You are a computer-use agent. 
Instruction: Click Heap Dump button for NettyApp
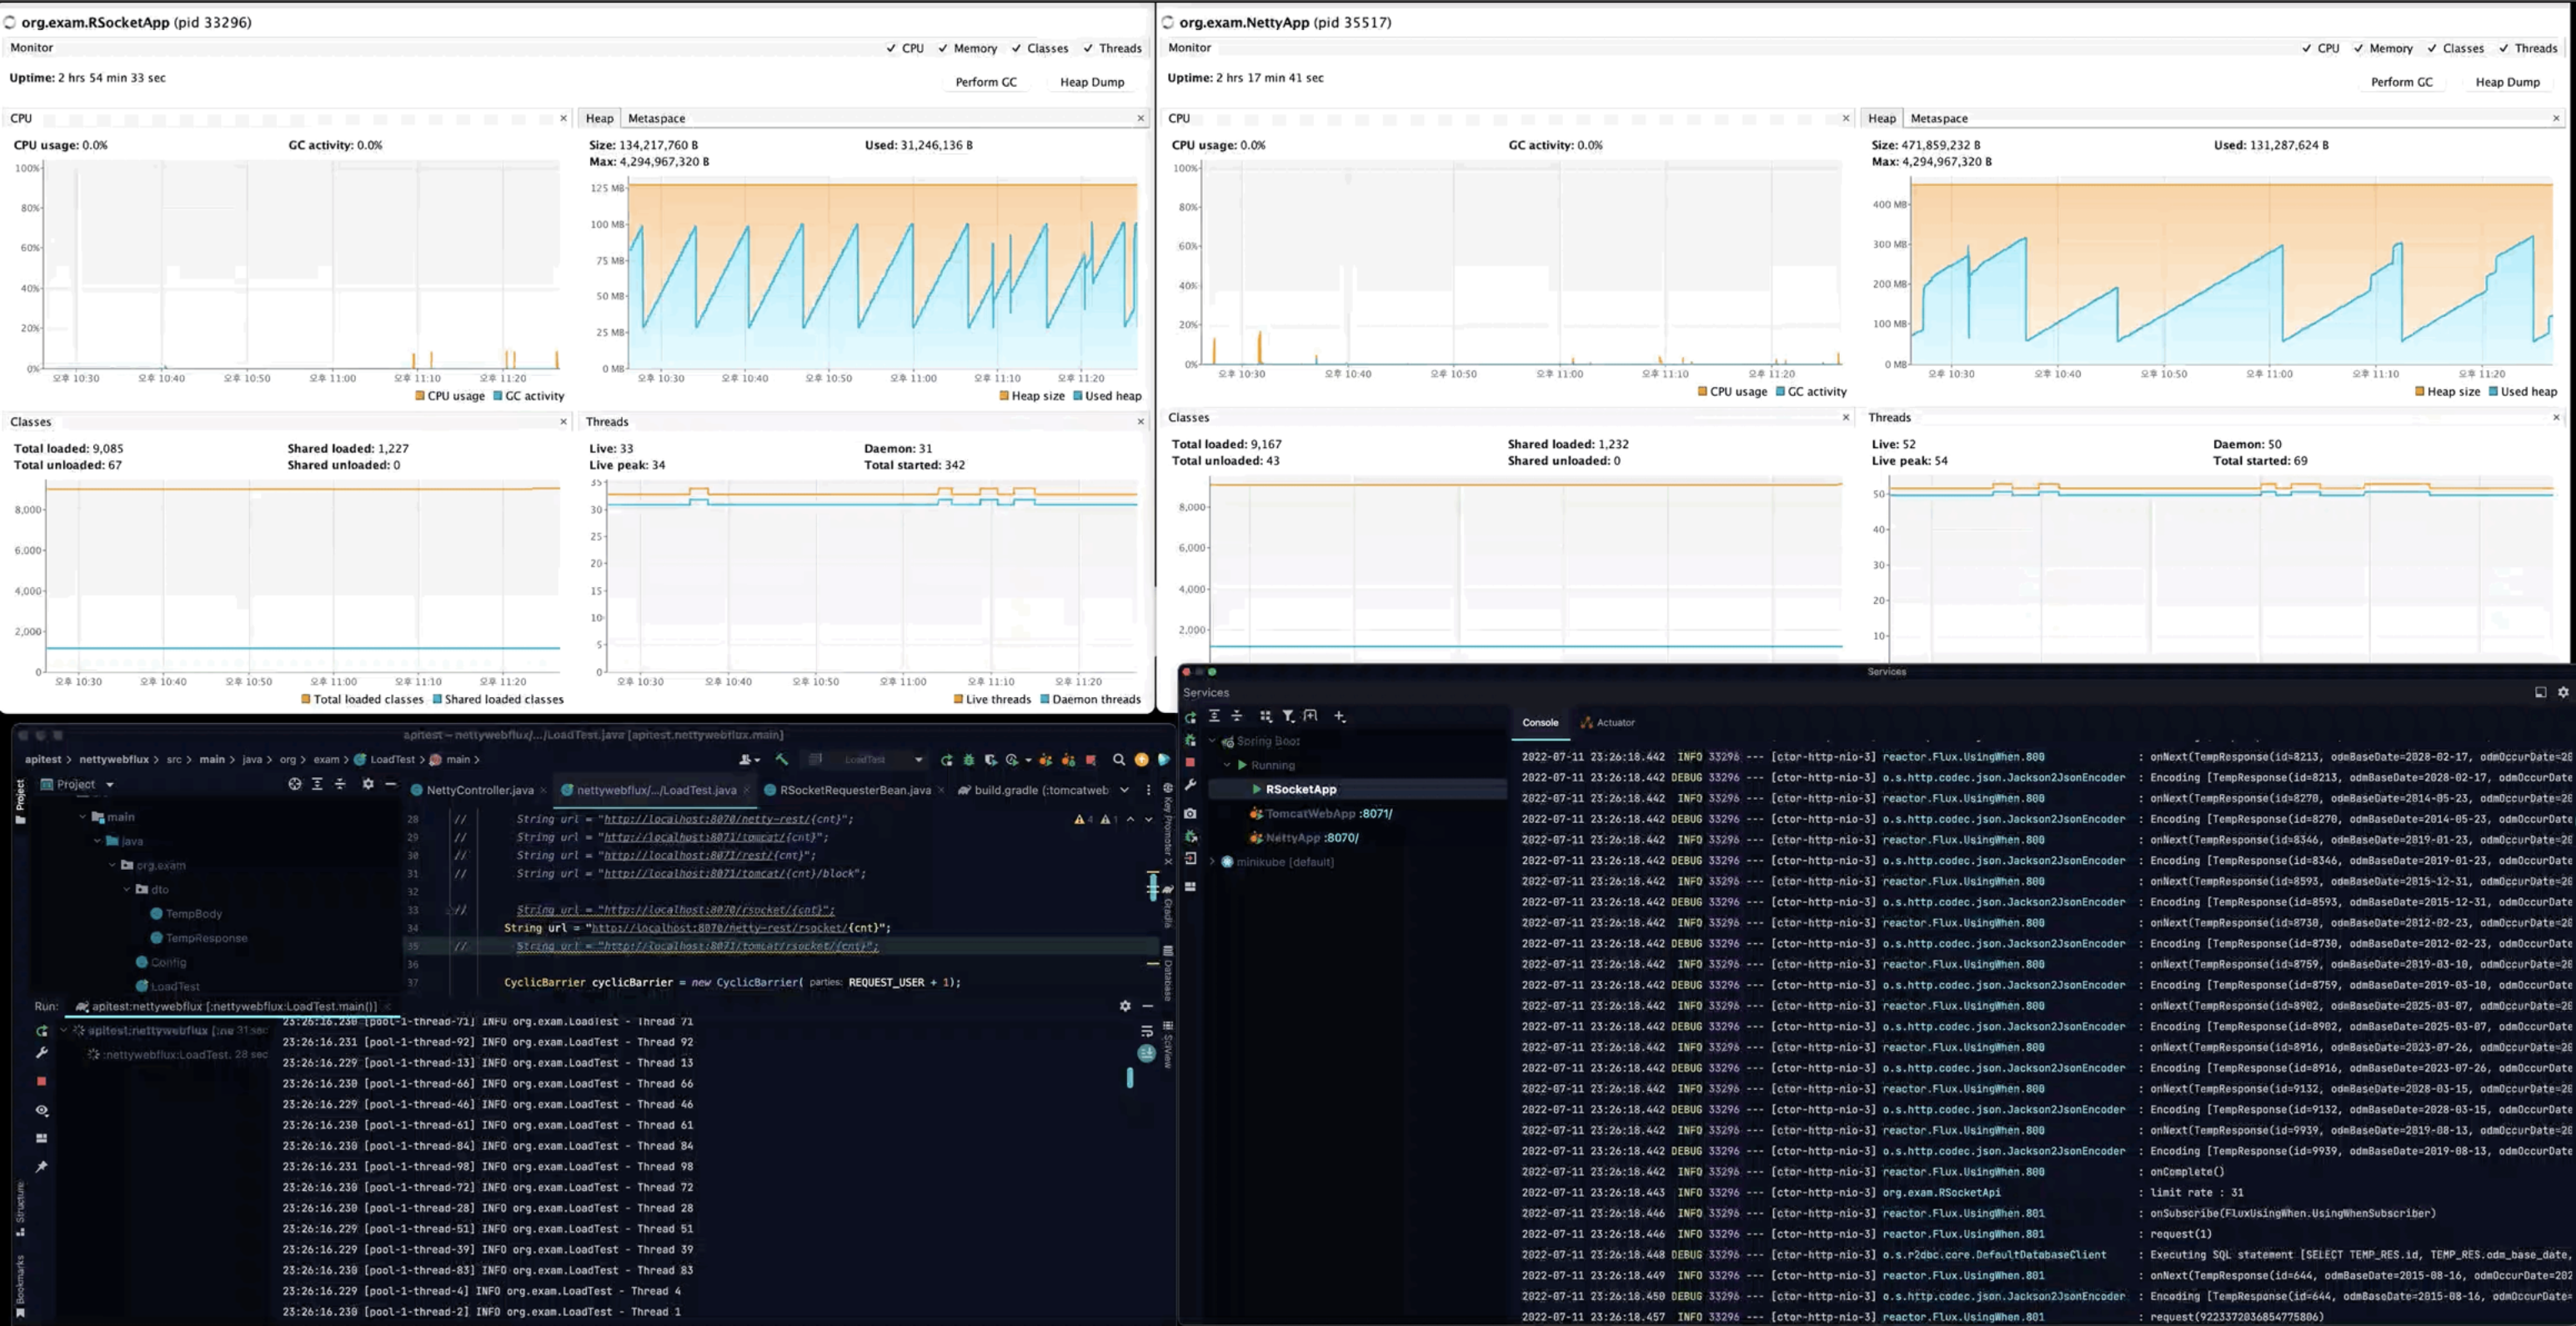[x=2506, y=82]
